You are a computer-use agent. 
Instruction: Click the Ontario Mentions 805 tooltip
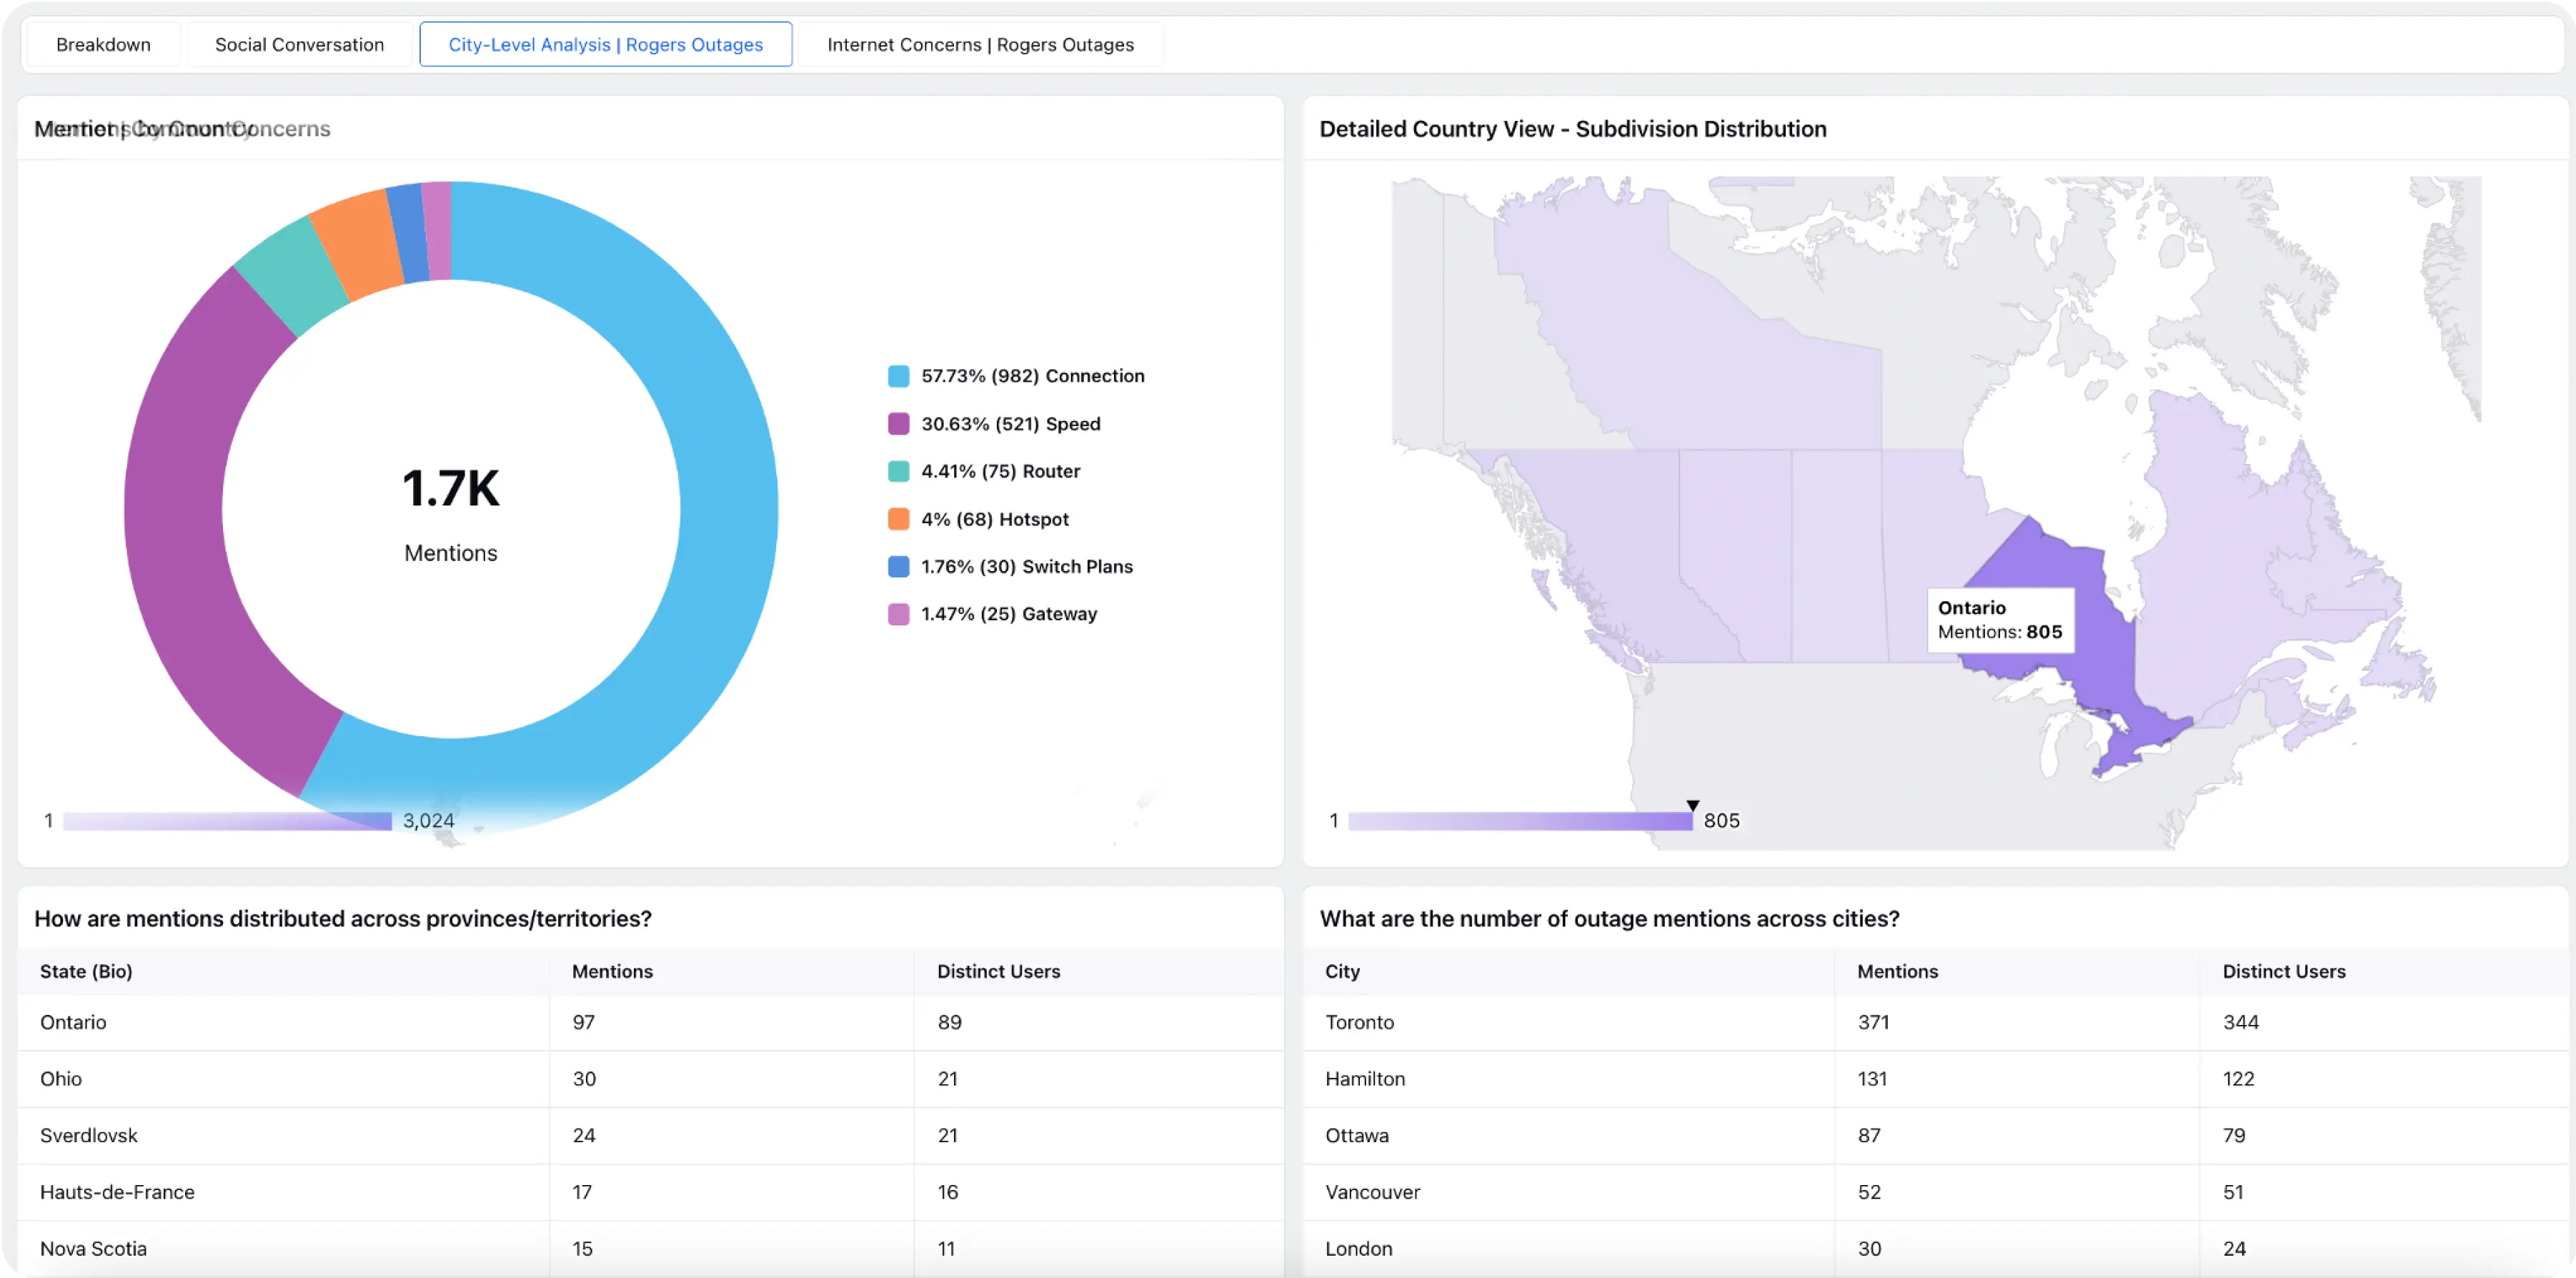click(x=2000, y=620)
